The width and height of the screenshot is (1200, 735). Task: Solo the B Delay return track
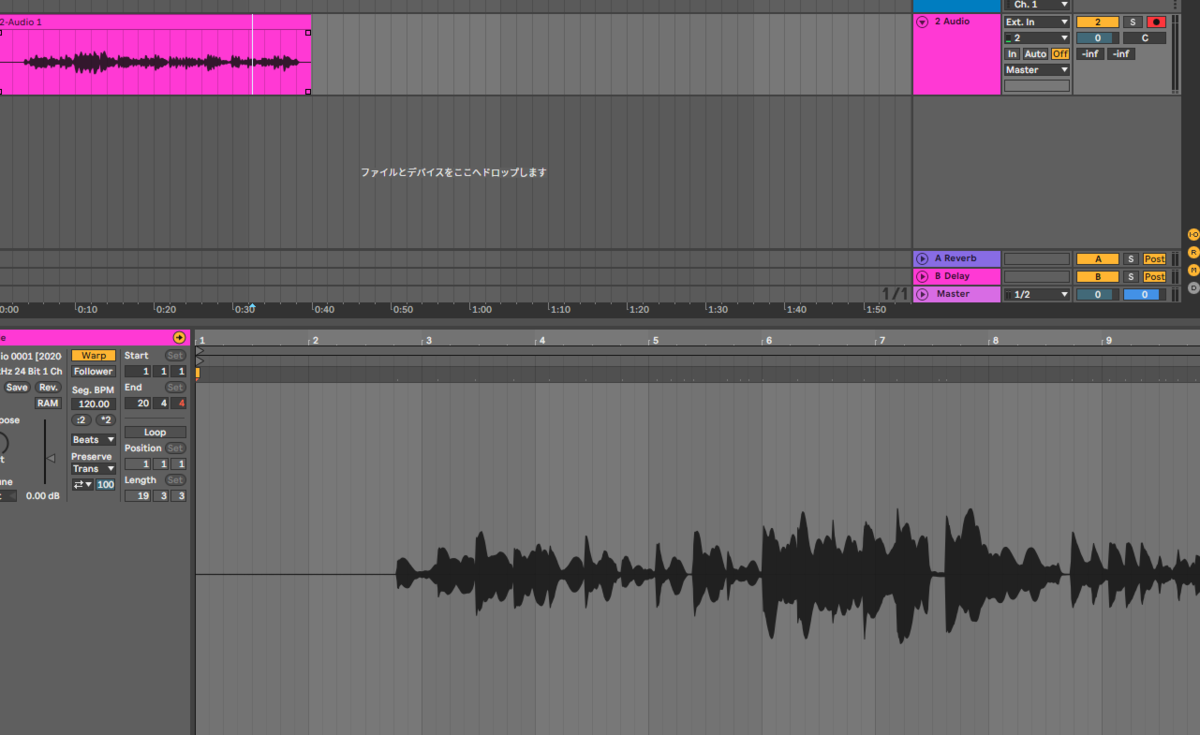pos(1132,276)
